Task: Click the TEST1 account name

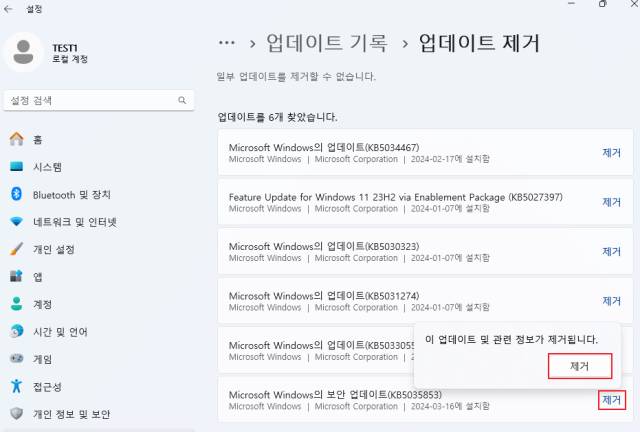Action: tap(65, 48)
